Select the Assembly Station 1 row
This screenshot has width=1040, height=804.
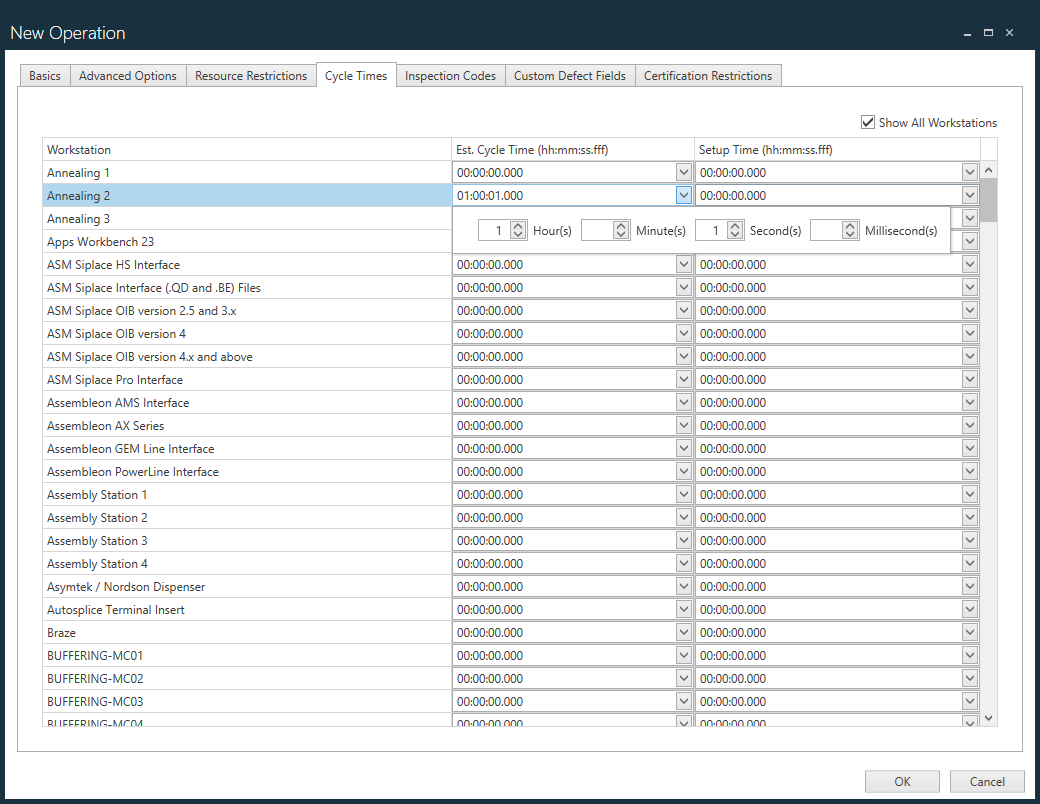point(200,494)
